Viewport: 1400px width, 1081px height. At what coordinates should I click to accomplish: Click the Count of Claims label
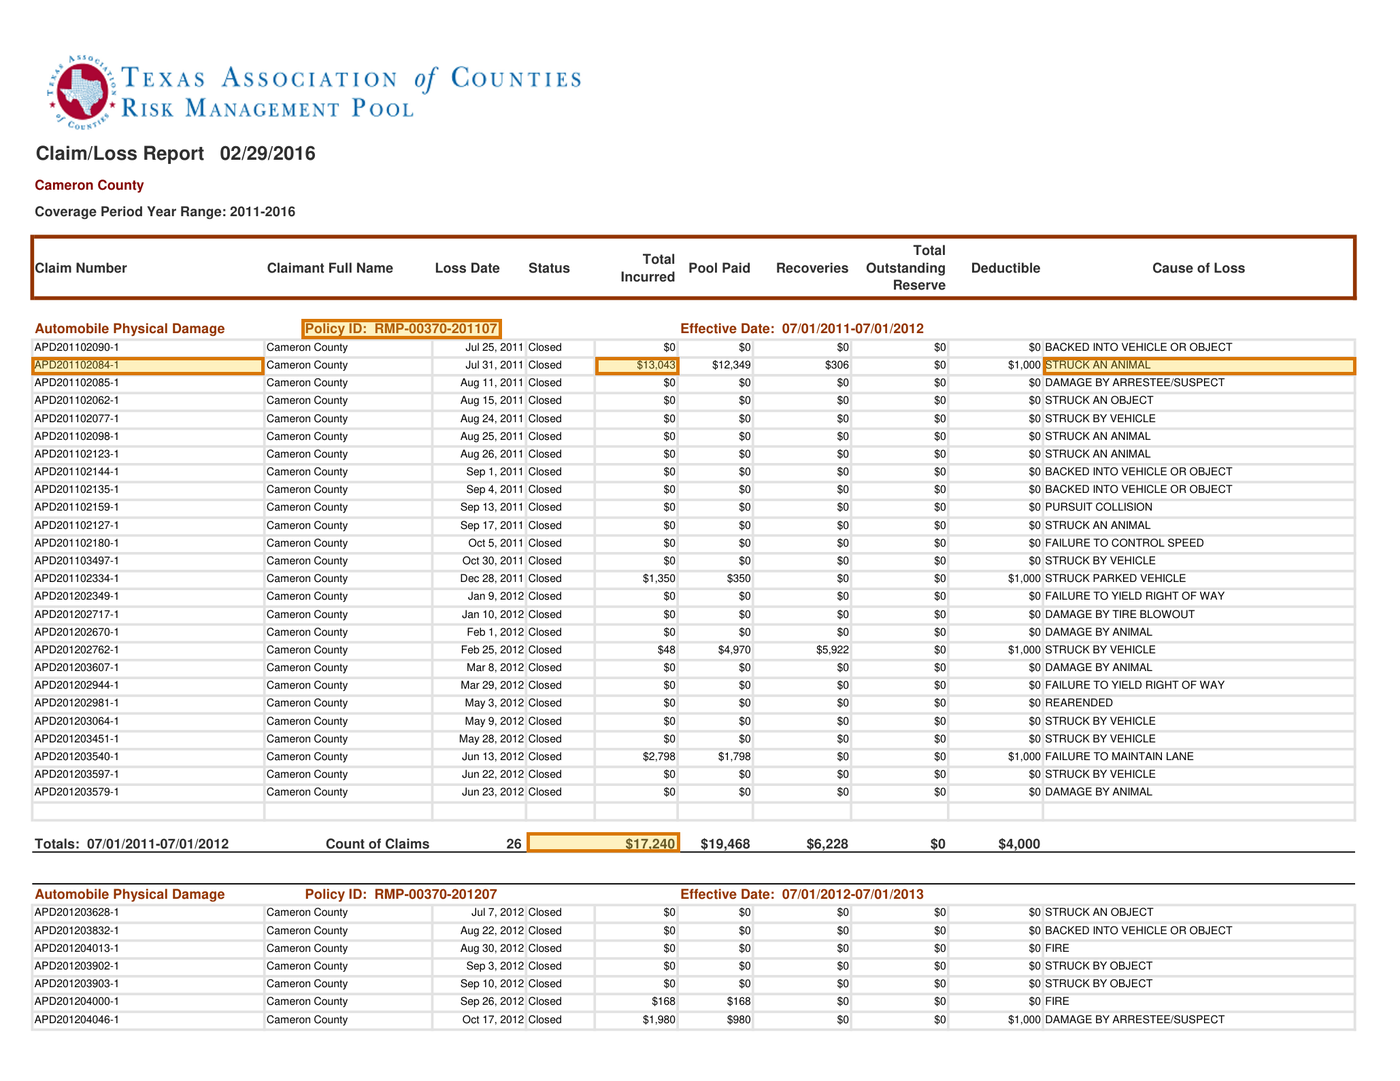coord(377,844)
